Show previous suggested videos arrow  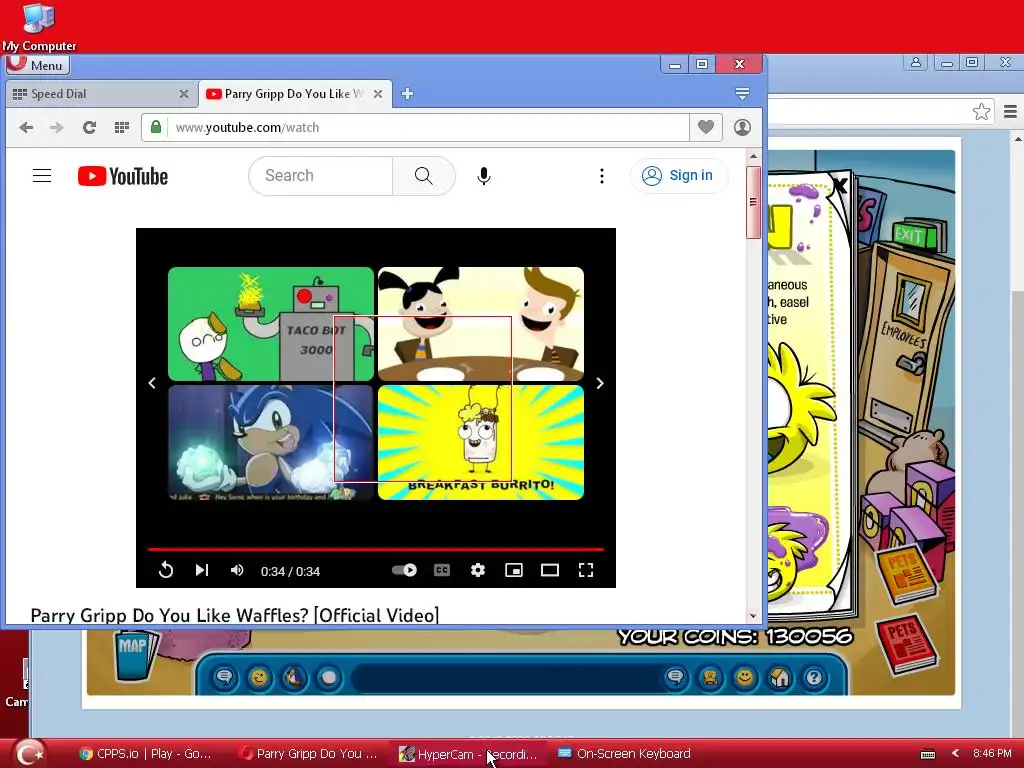click(x=152, y=383)
